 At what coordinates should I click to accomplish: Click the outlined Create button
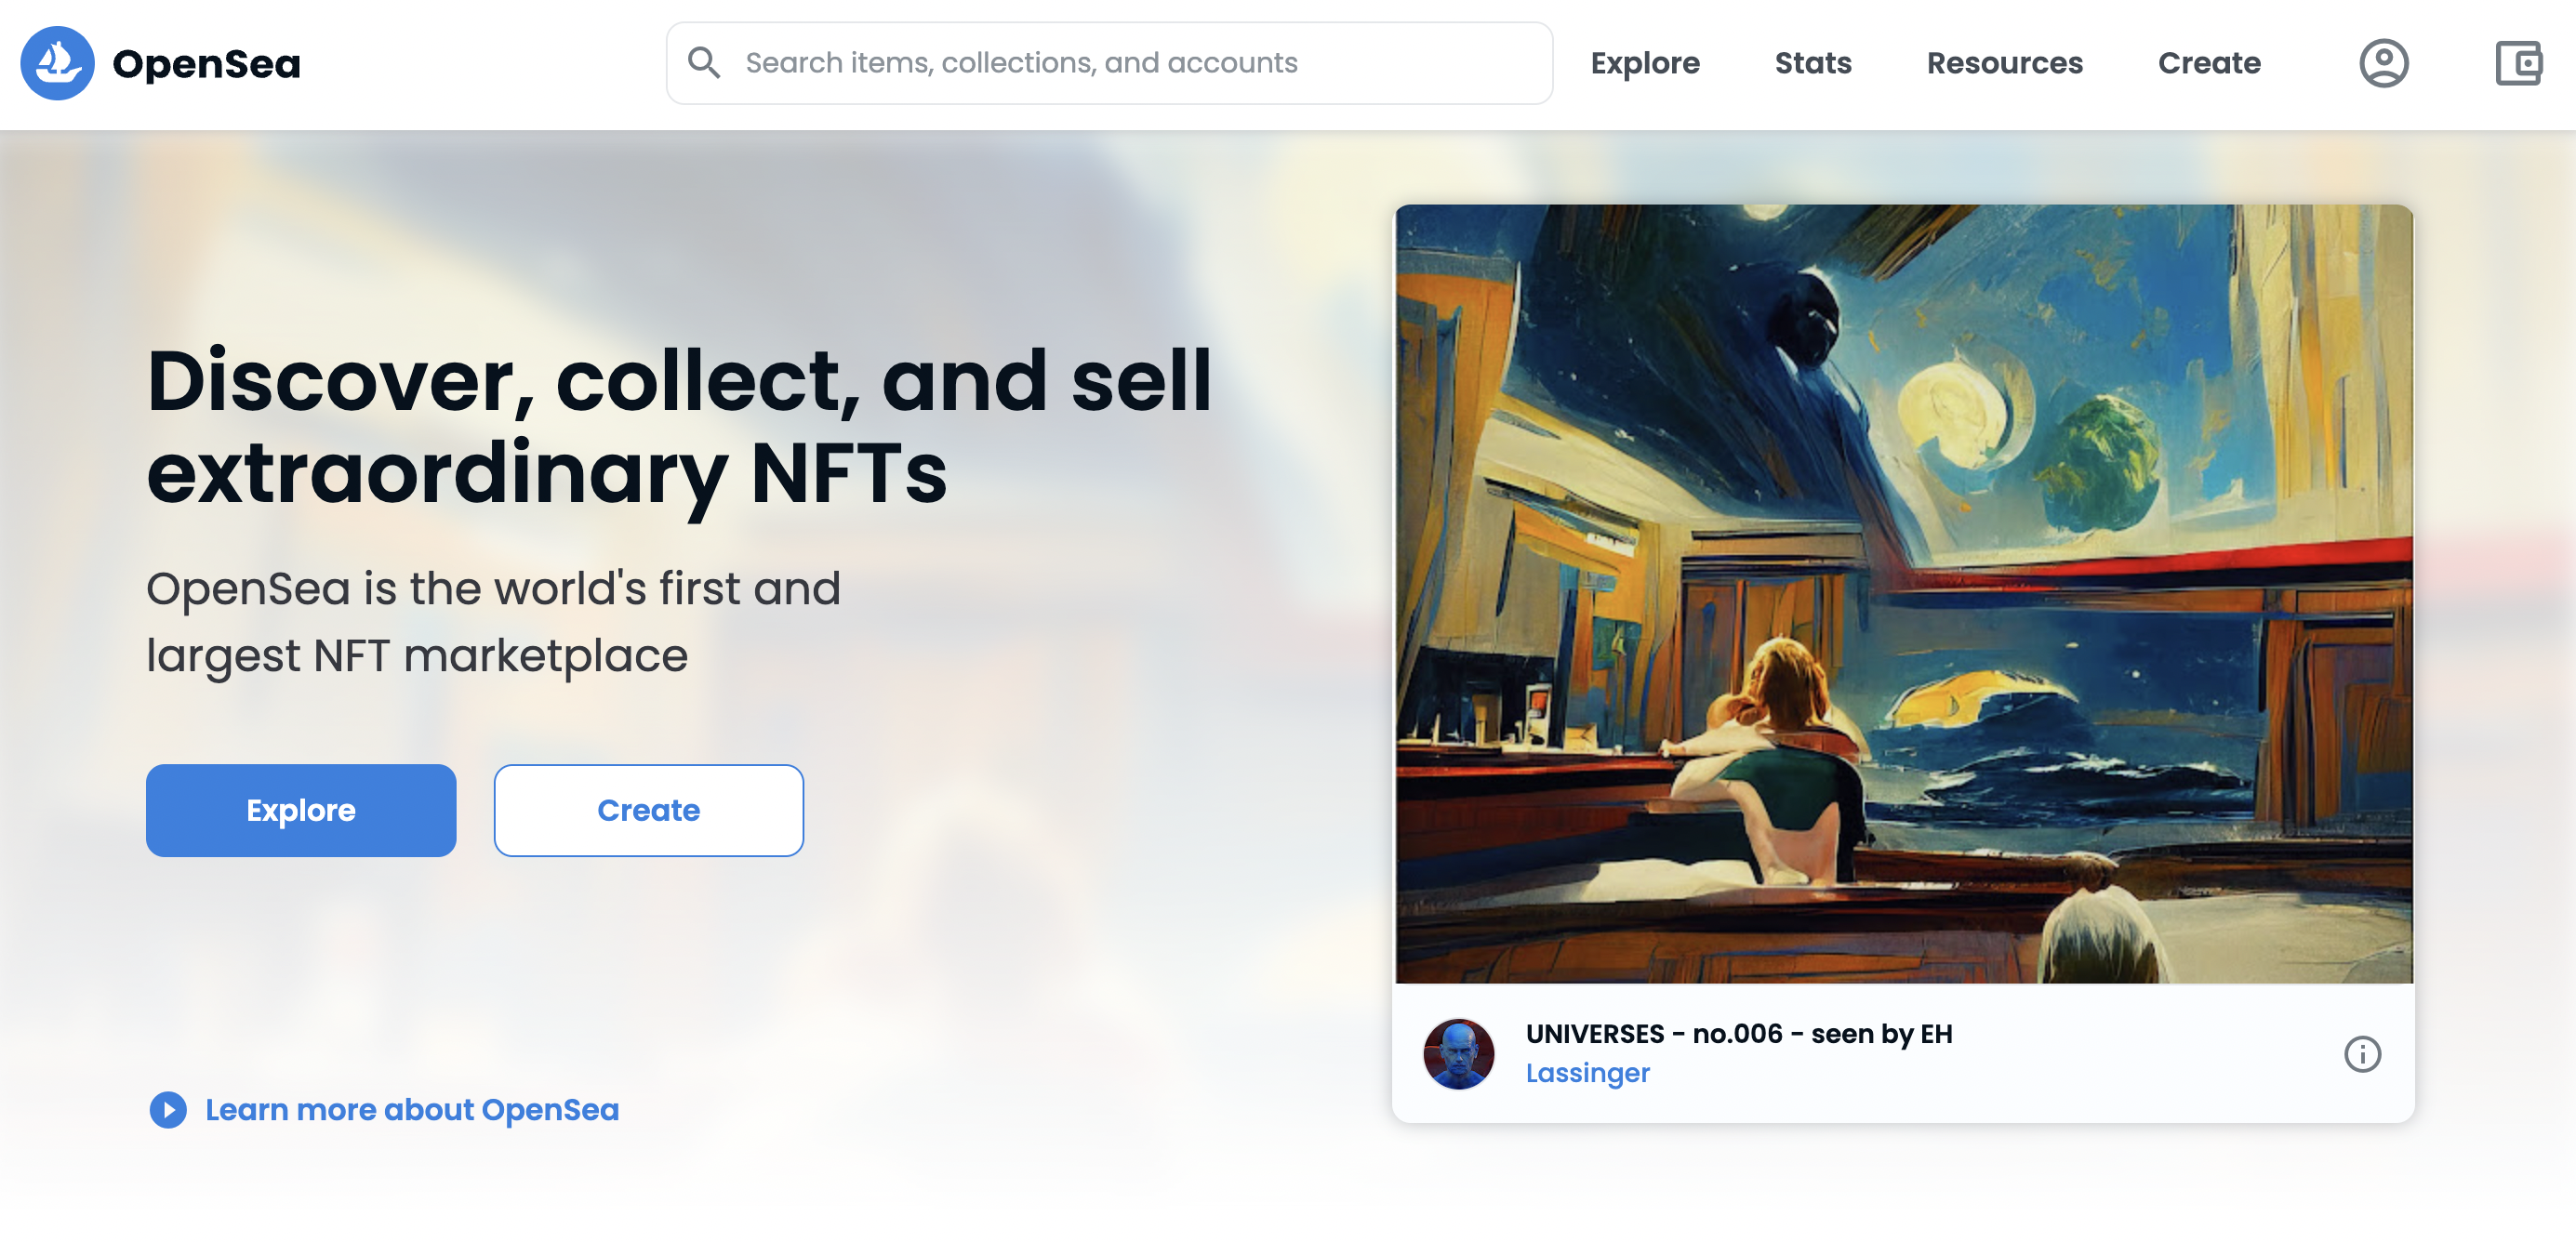pyautogui.click(x=648, y=810)
